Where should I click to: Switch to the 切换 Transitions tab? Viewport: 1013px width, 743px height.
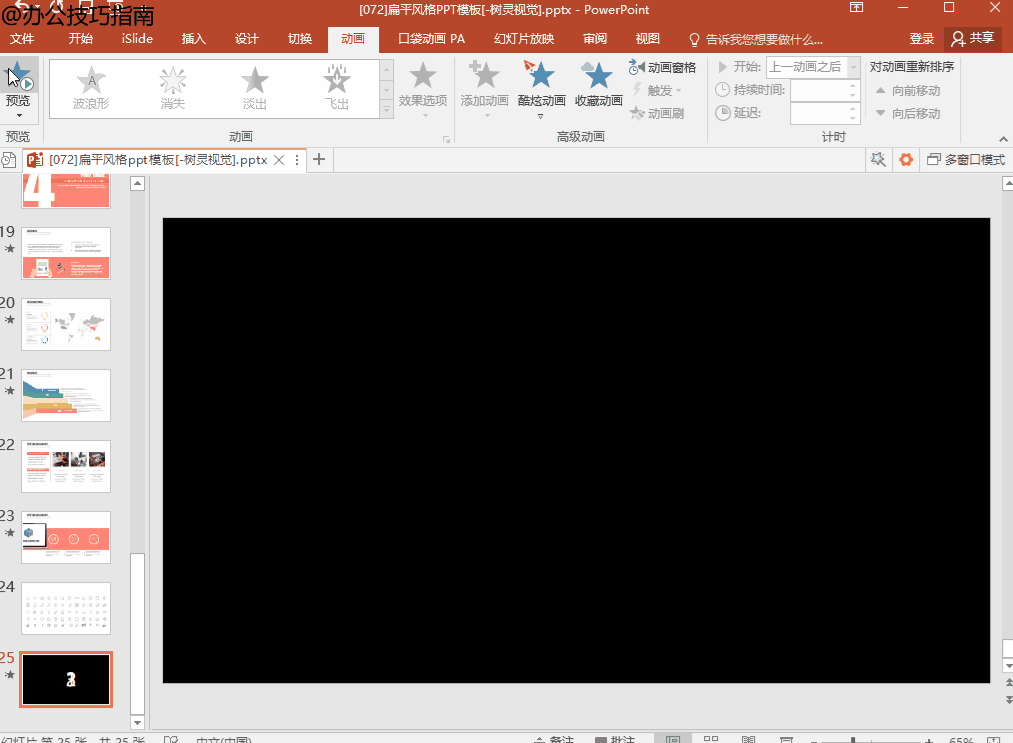click(x=300, y=39)
